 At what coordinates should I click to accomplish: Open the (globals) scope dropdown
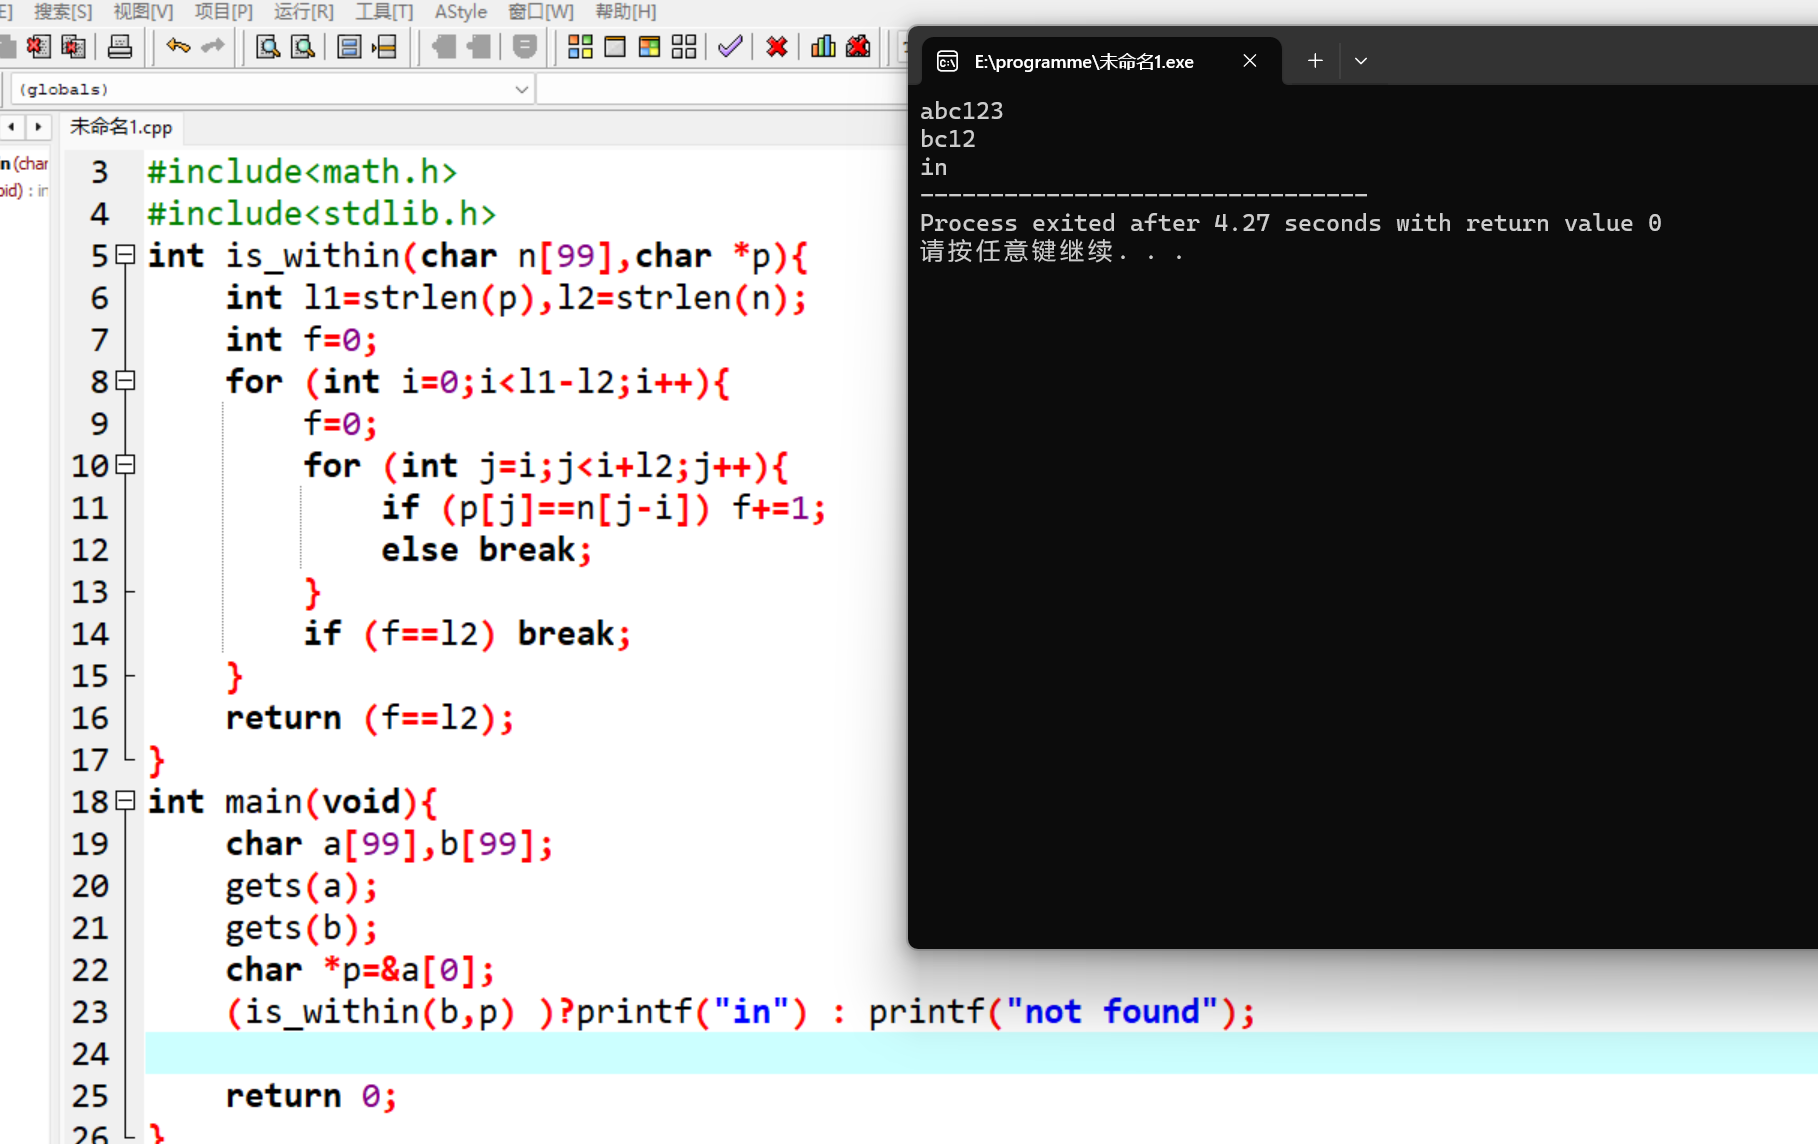pos(272,89)
